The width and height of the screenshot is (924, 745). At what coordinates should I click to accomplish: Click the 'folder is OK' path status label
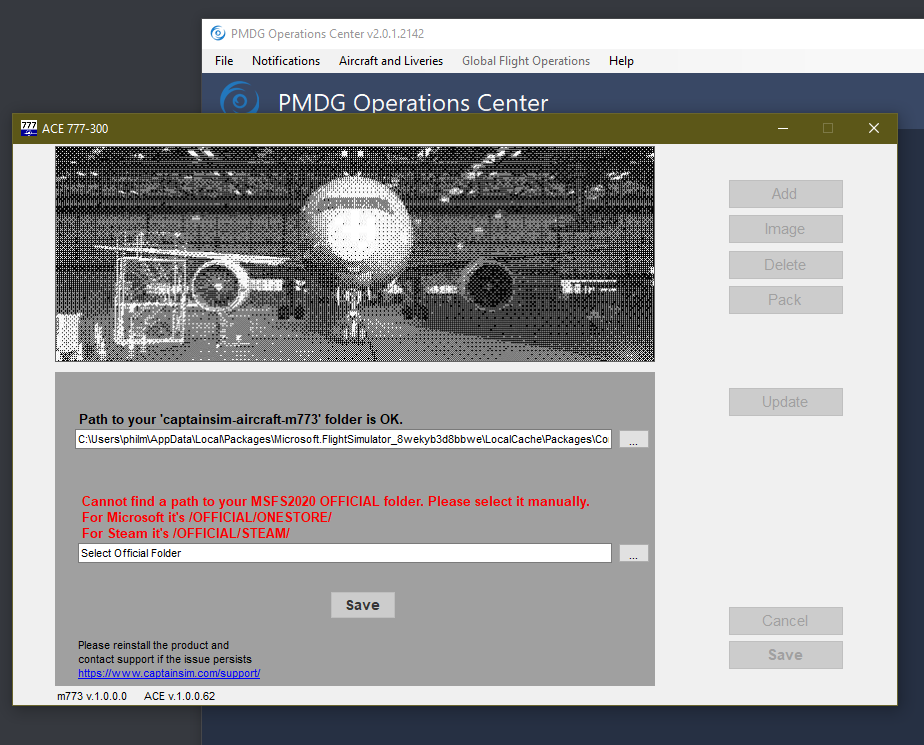pyautogui.click(x=241, y=419)
